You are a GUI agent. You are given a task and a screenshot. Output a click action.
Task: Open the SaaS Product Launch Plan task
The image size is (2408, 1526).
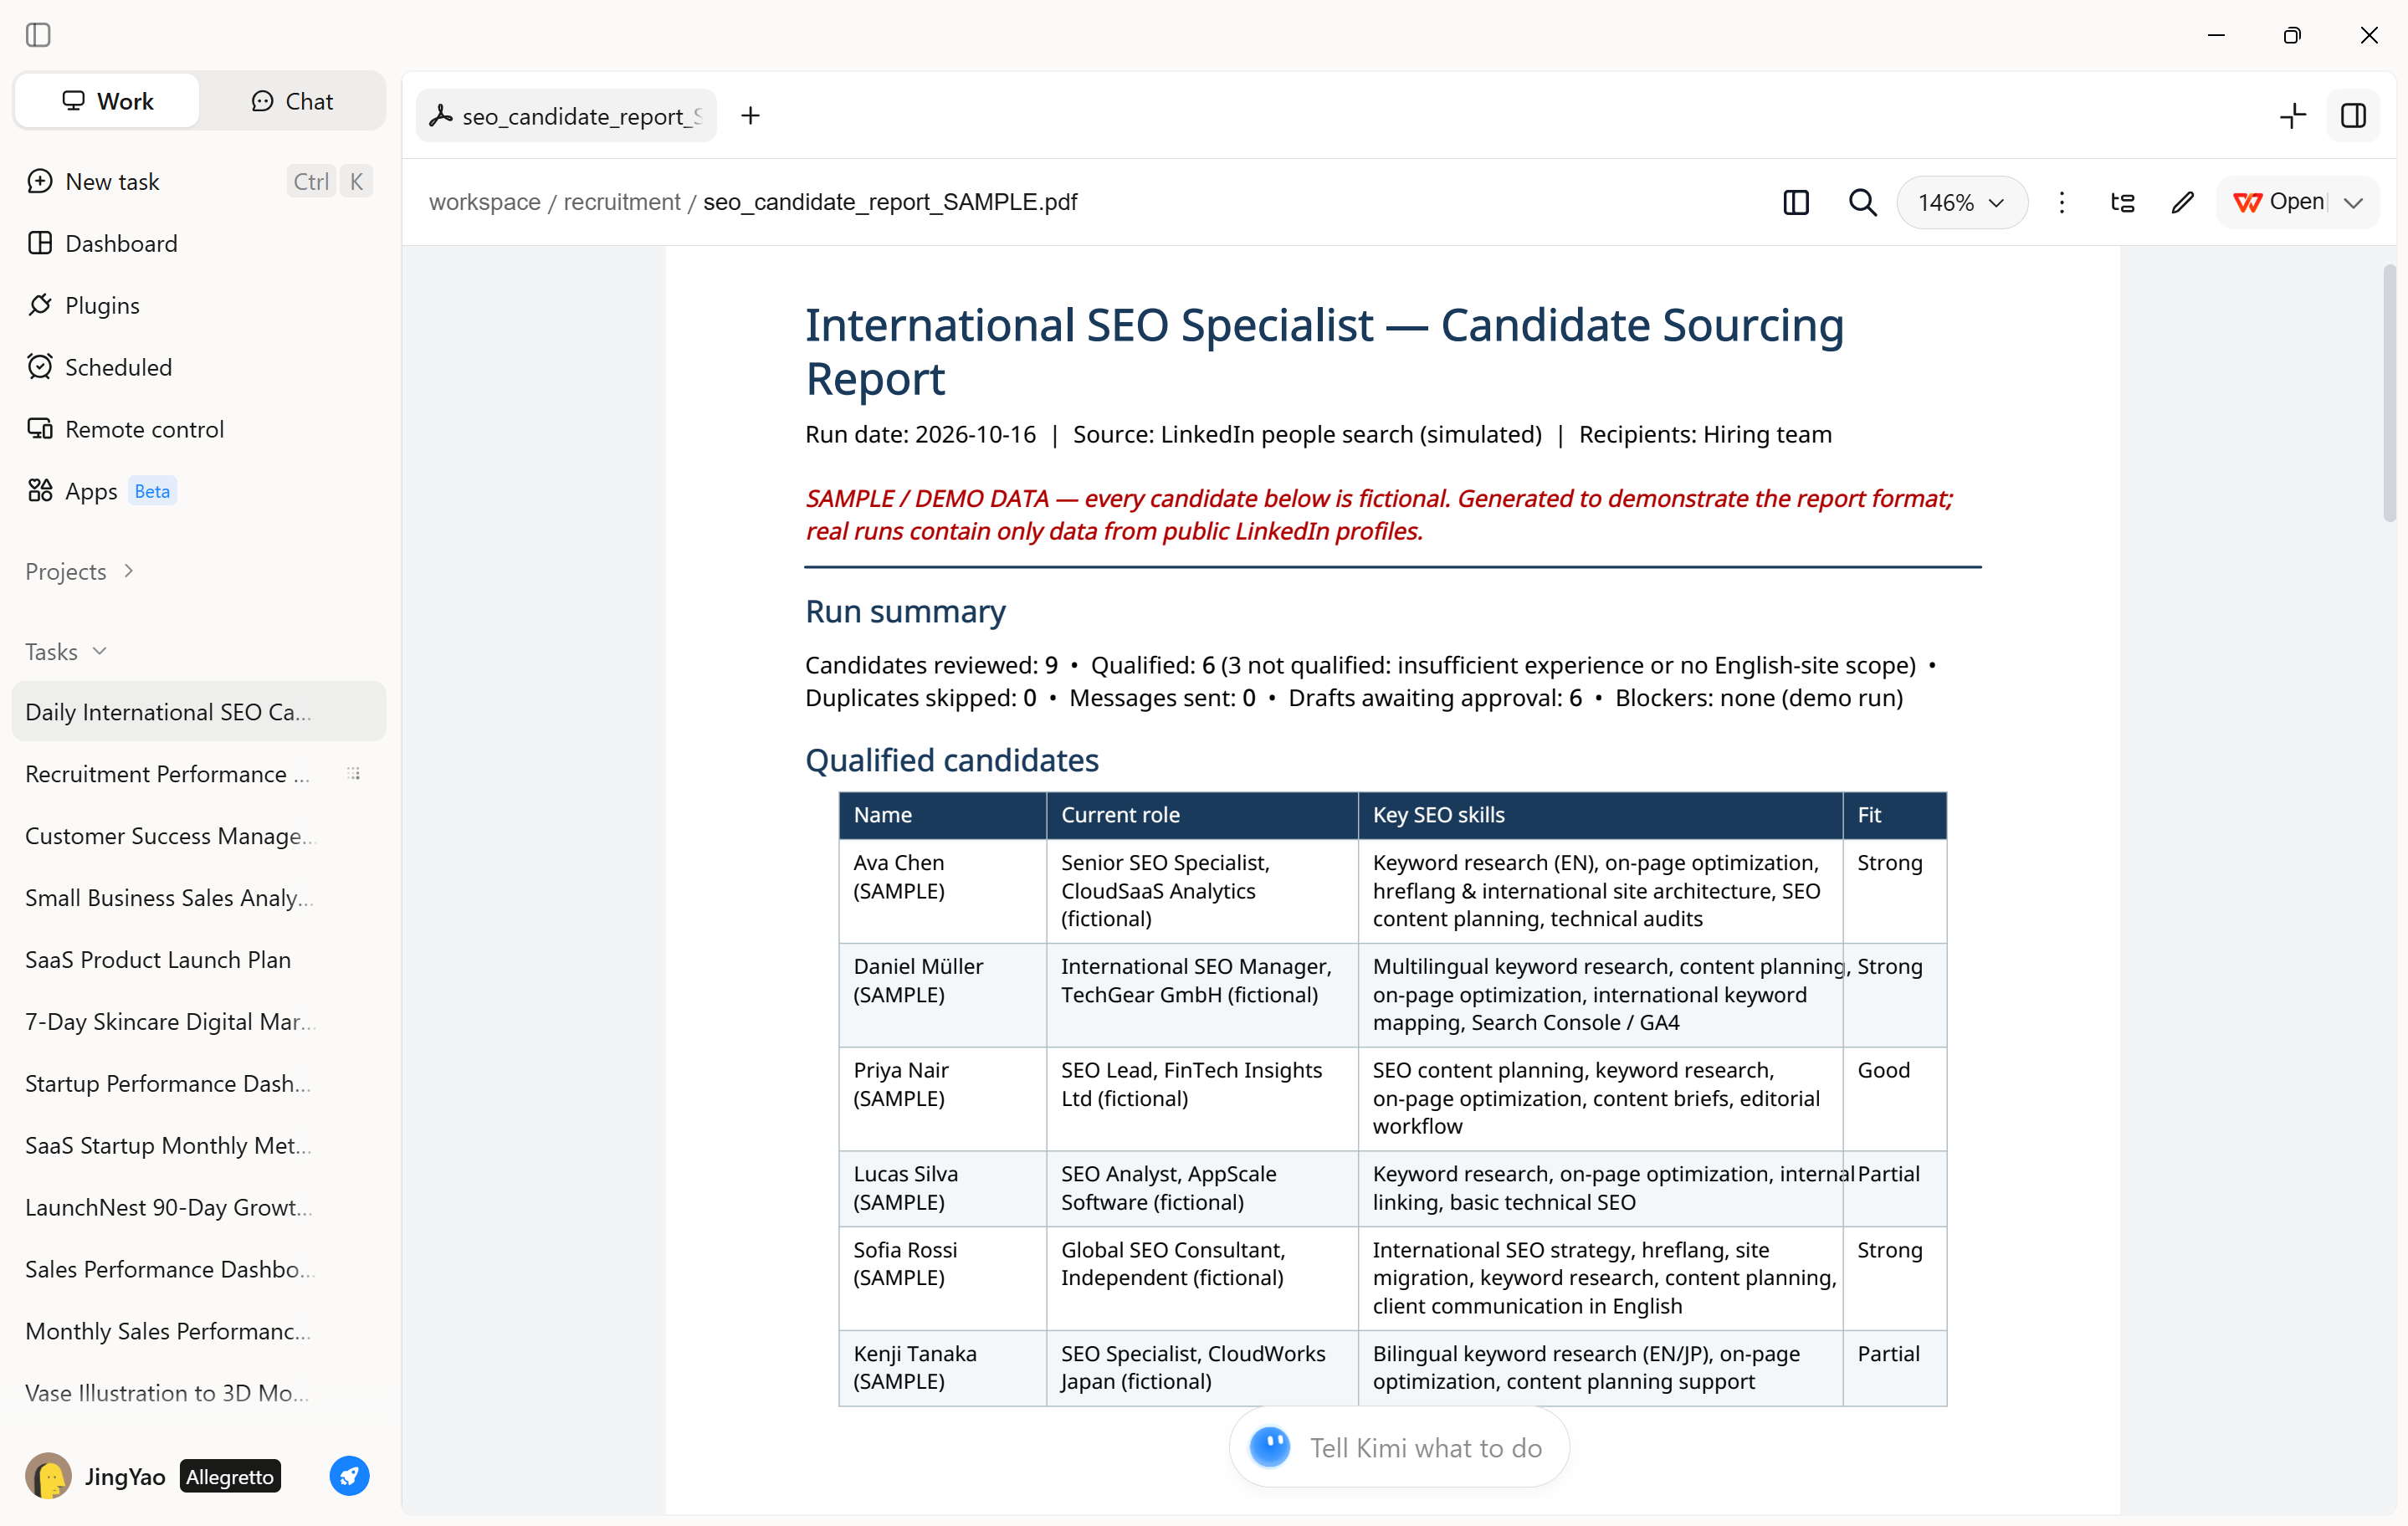coord(199,960)
